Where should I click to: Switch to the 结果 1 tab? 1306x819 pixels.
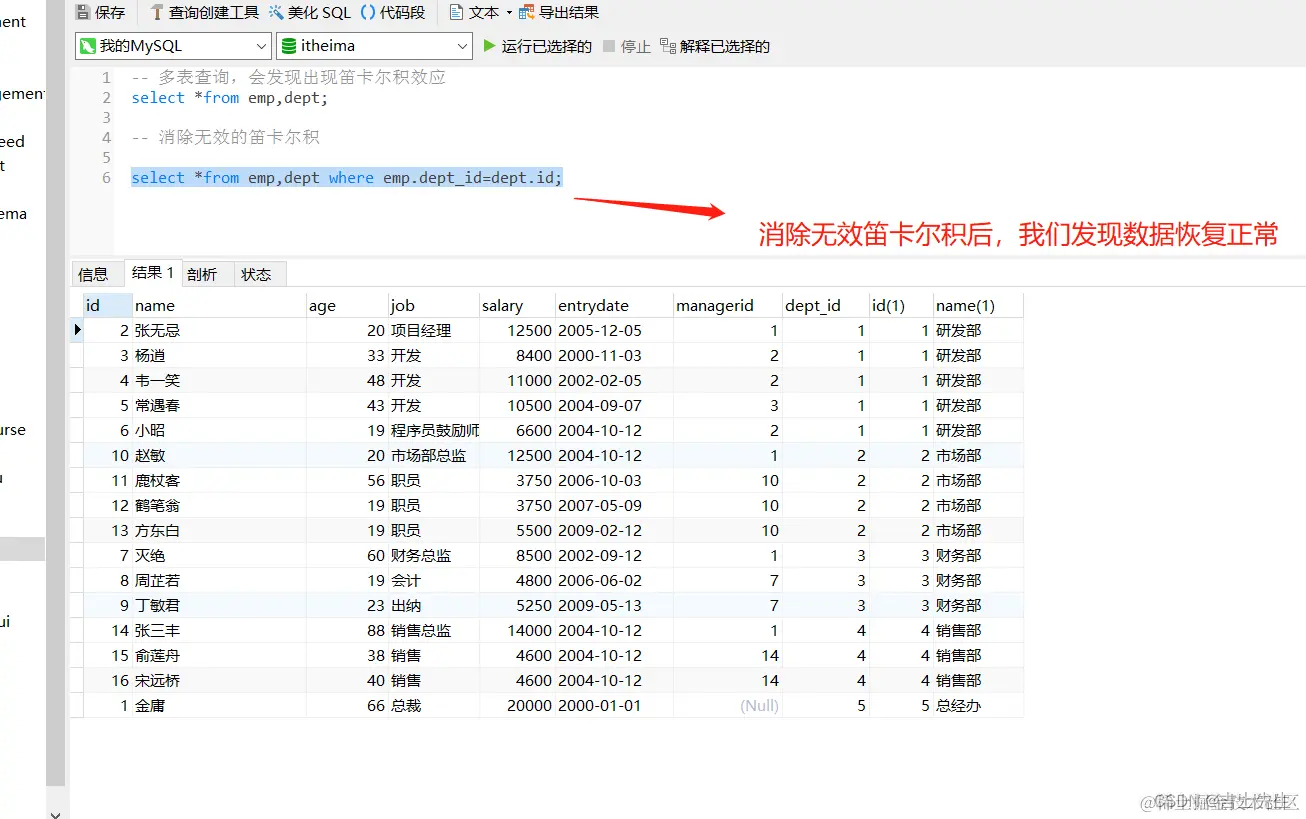coord(153,273)
